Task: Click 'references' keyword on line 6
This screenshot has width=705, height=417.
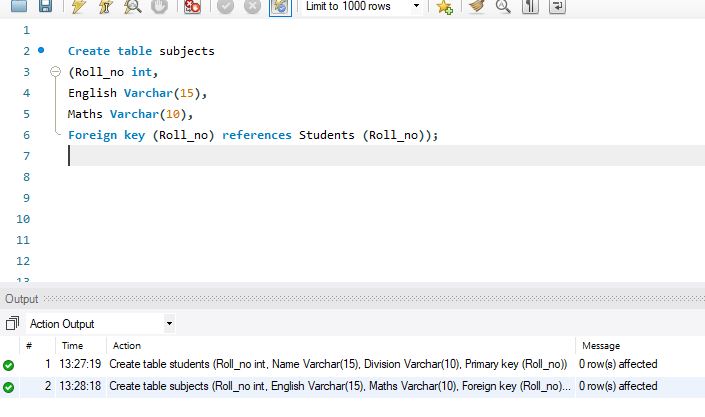Action: pyautogui.click(x=257, y=135)
